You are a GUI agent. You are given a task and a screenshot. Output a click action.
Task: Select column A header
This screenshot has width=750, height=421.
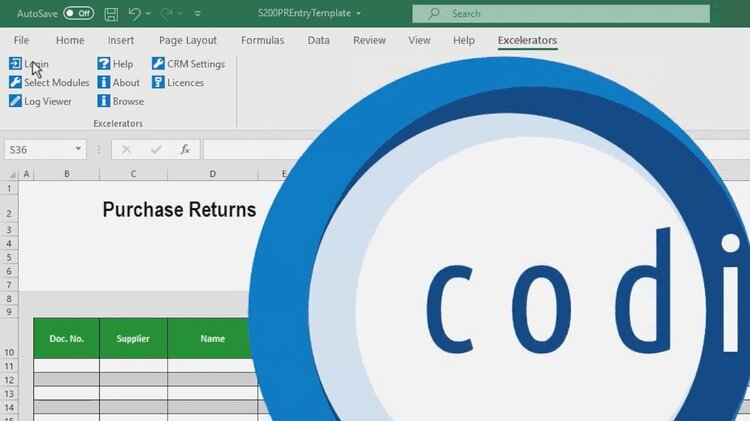tap(26, 174)
